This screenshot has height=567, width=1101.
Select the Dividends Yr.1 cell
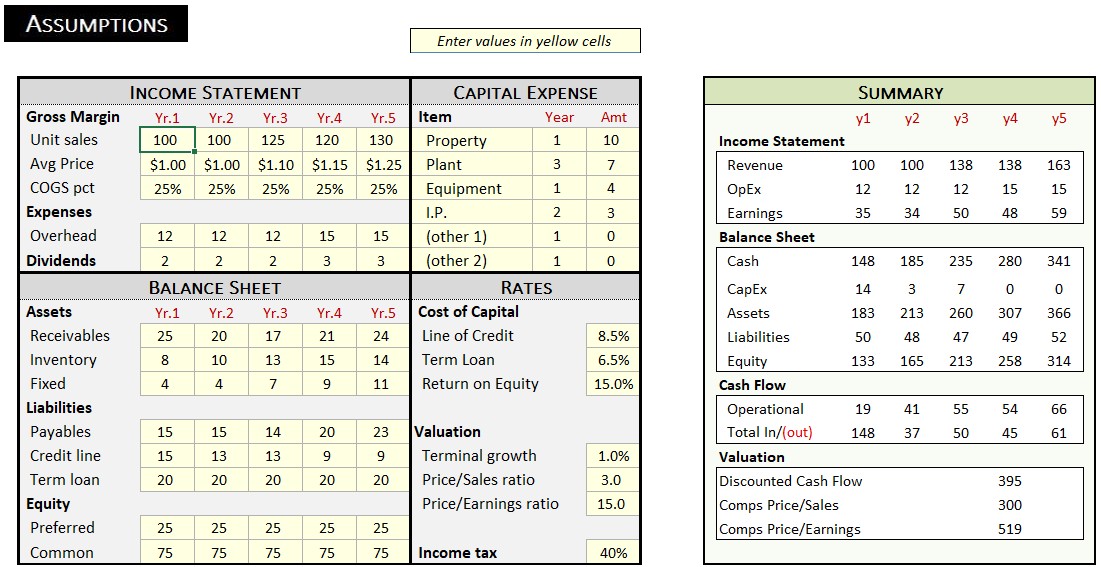166,261
